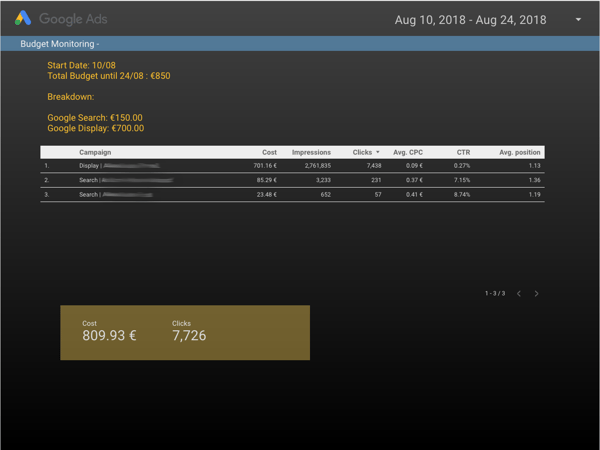600x450 pixels.
Task: Click avg. position value 1.13
Action: click(x=535, y=166)
